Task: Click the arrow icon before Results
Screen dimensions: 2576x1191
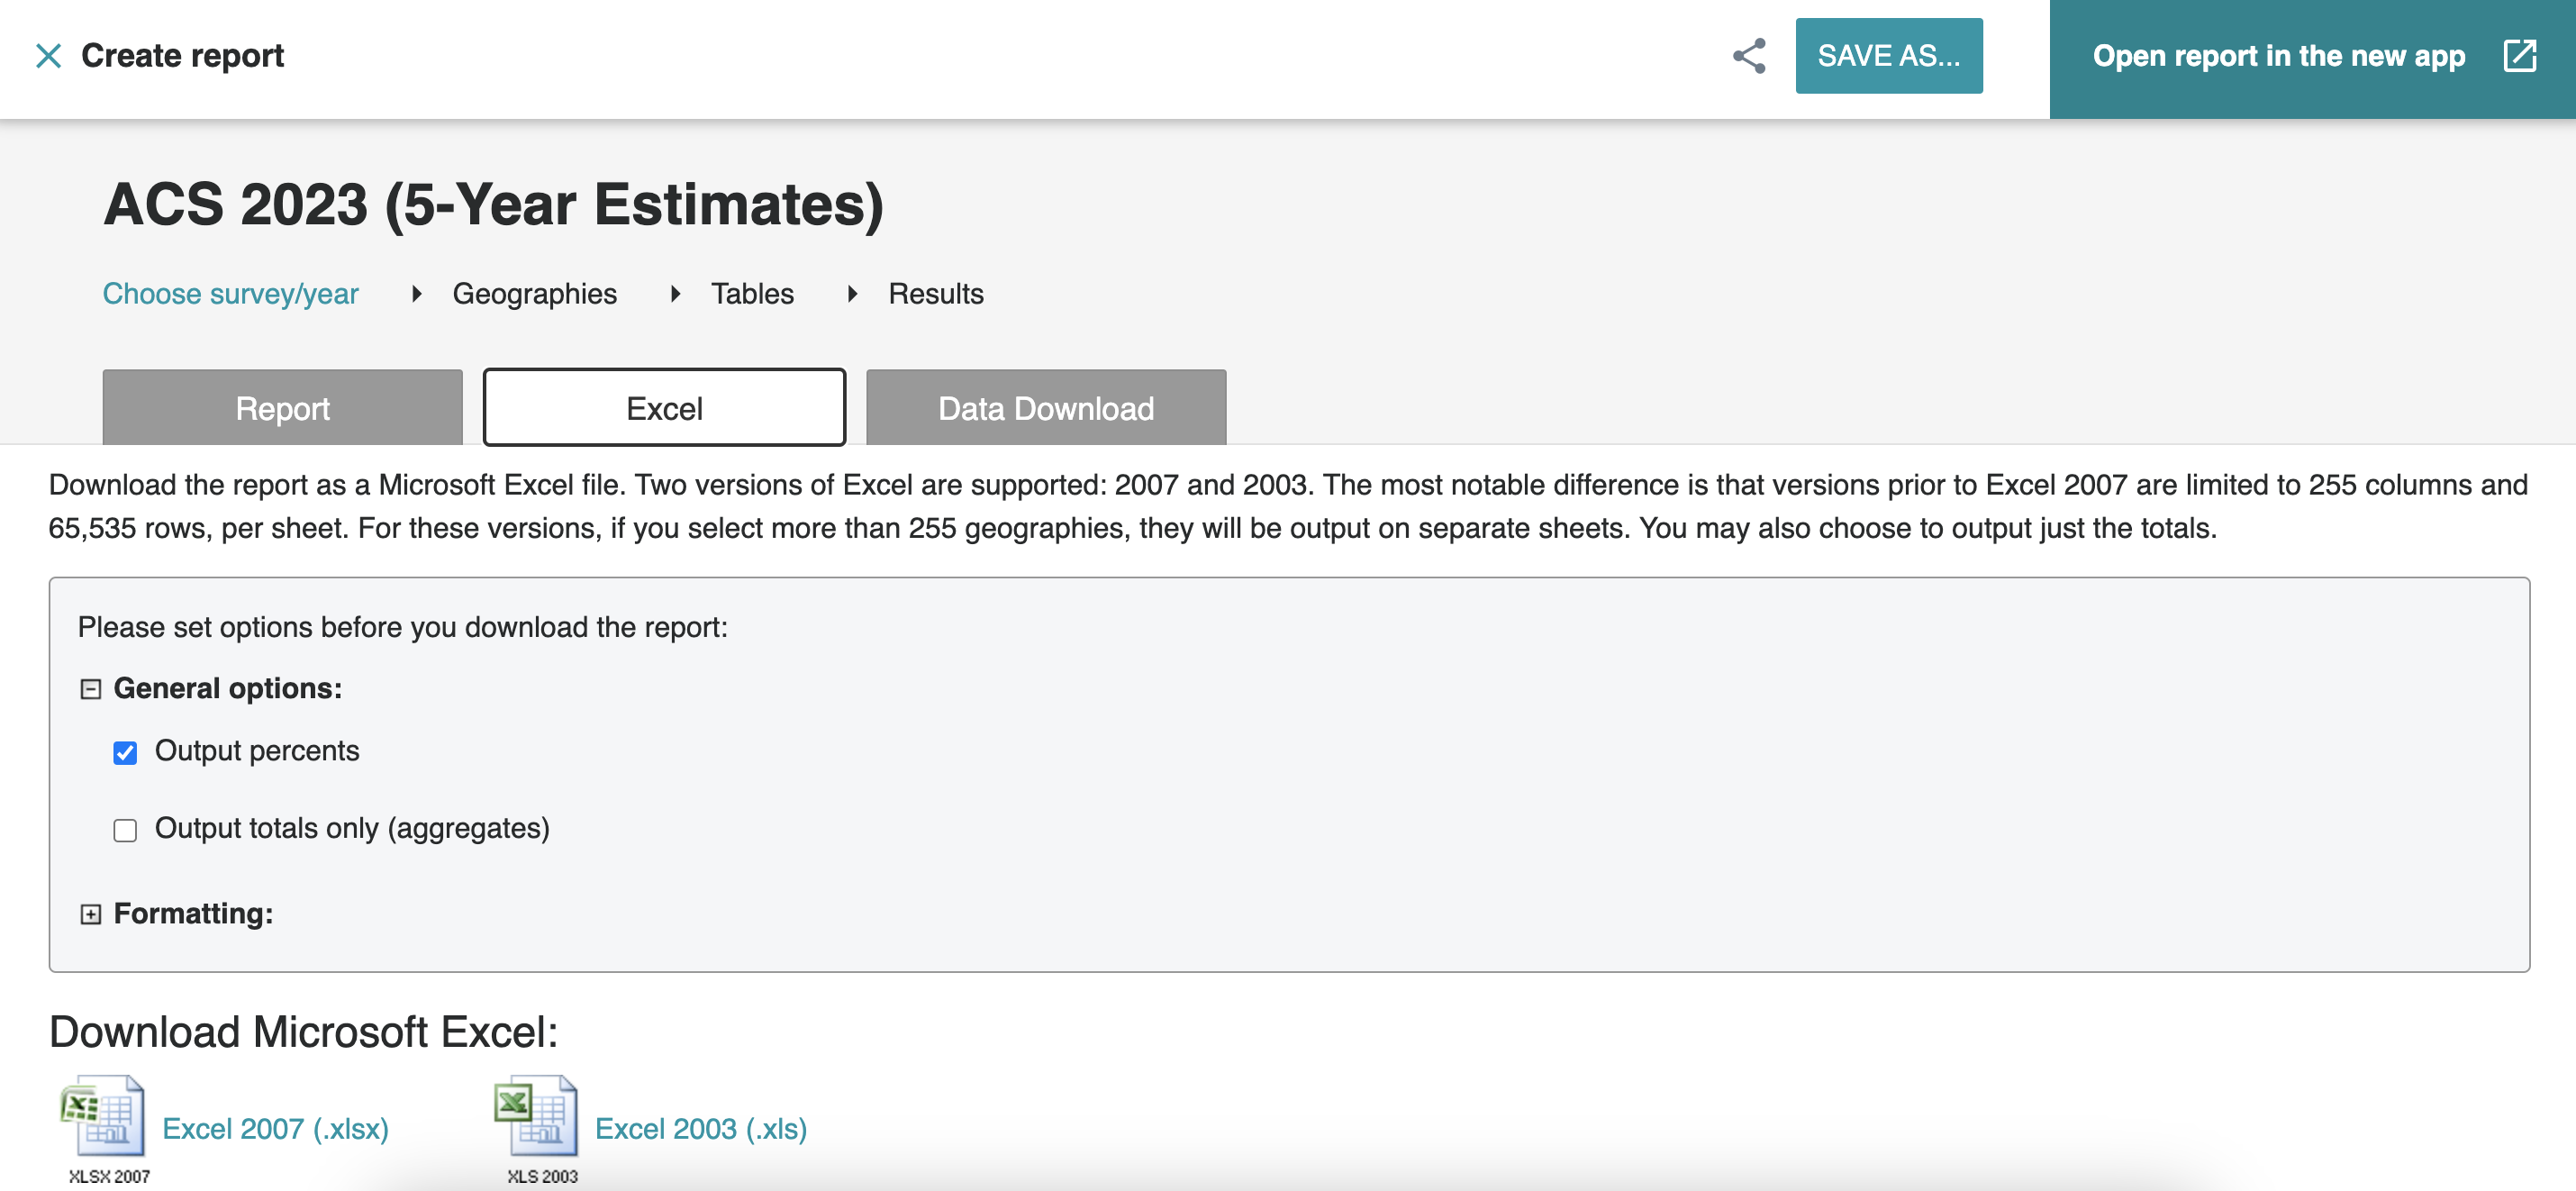Action: click(852, 294)
